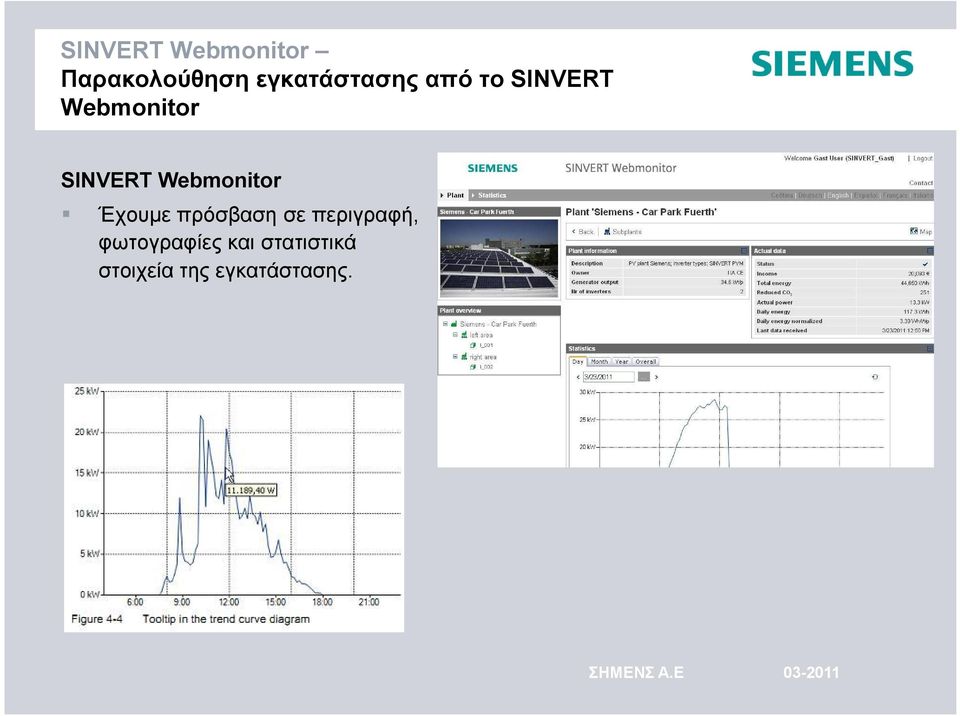
Task: Click the Figure 4-4 caption text
Action: [x=190, y=619]
